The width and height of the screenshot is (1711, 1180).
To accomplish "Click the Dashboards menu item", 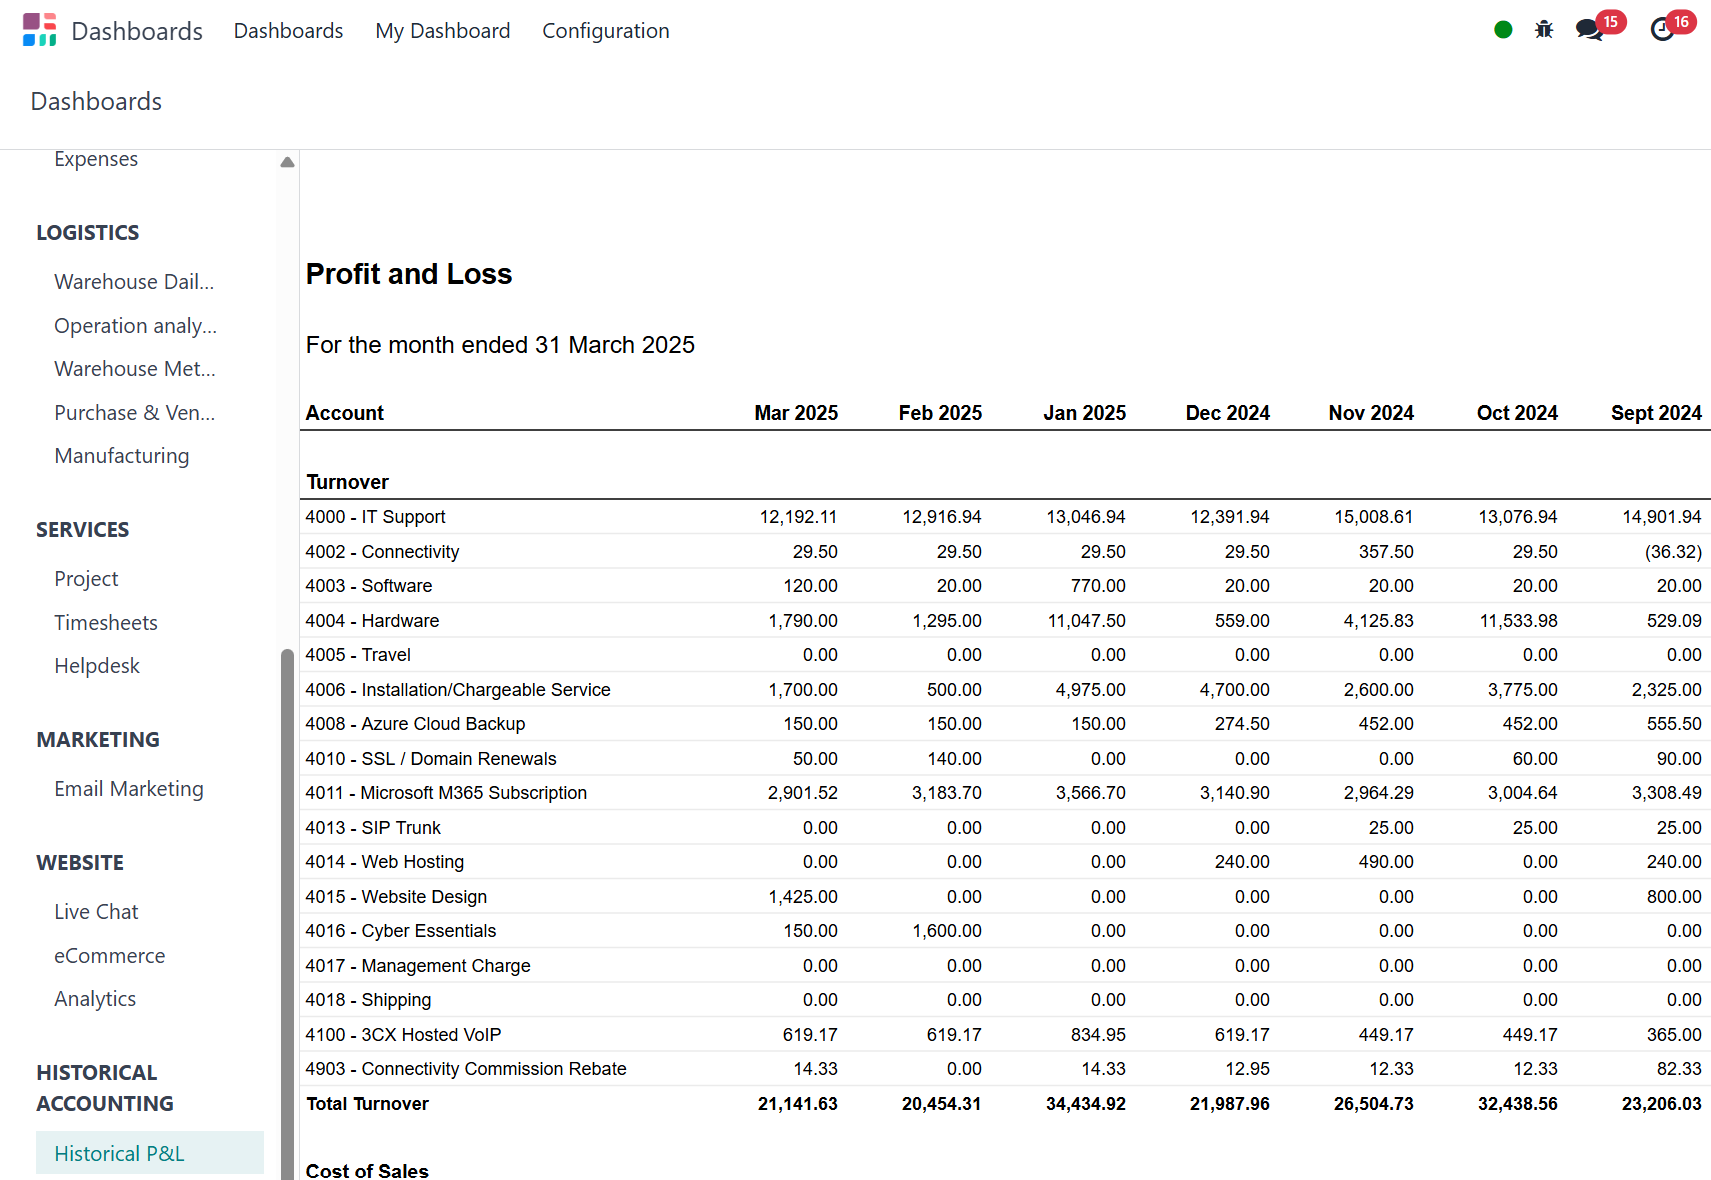I will click(x=288, y=31).
